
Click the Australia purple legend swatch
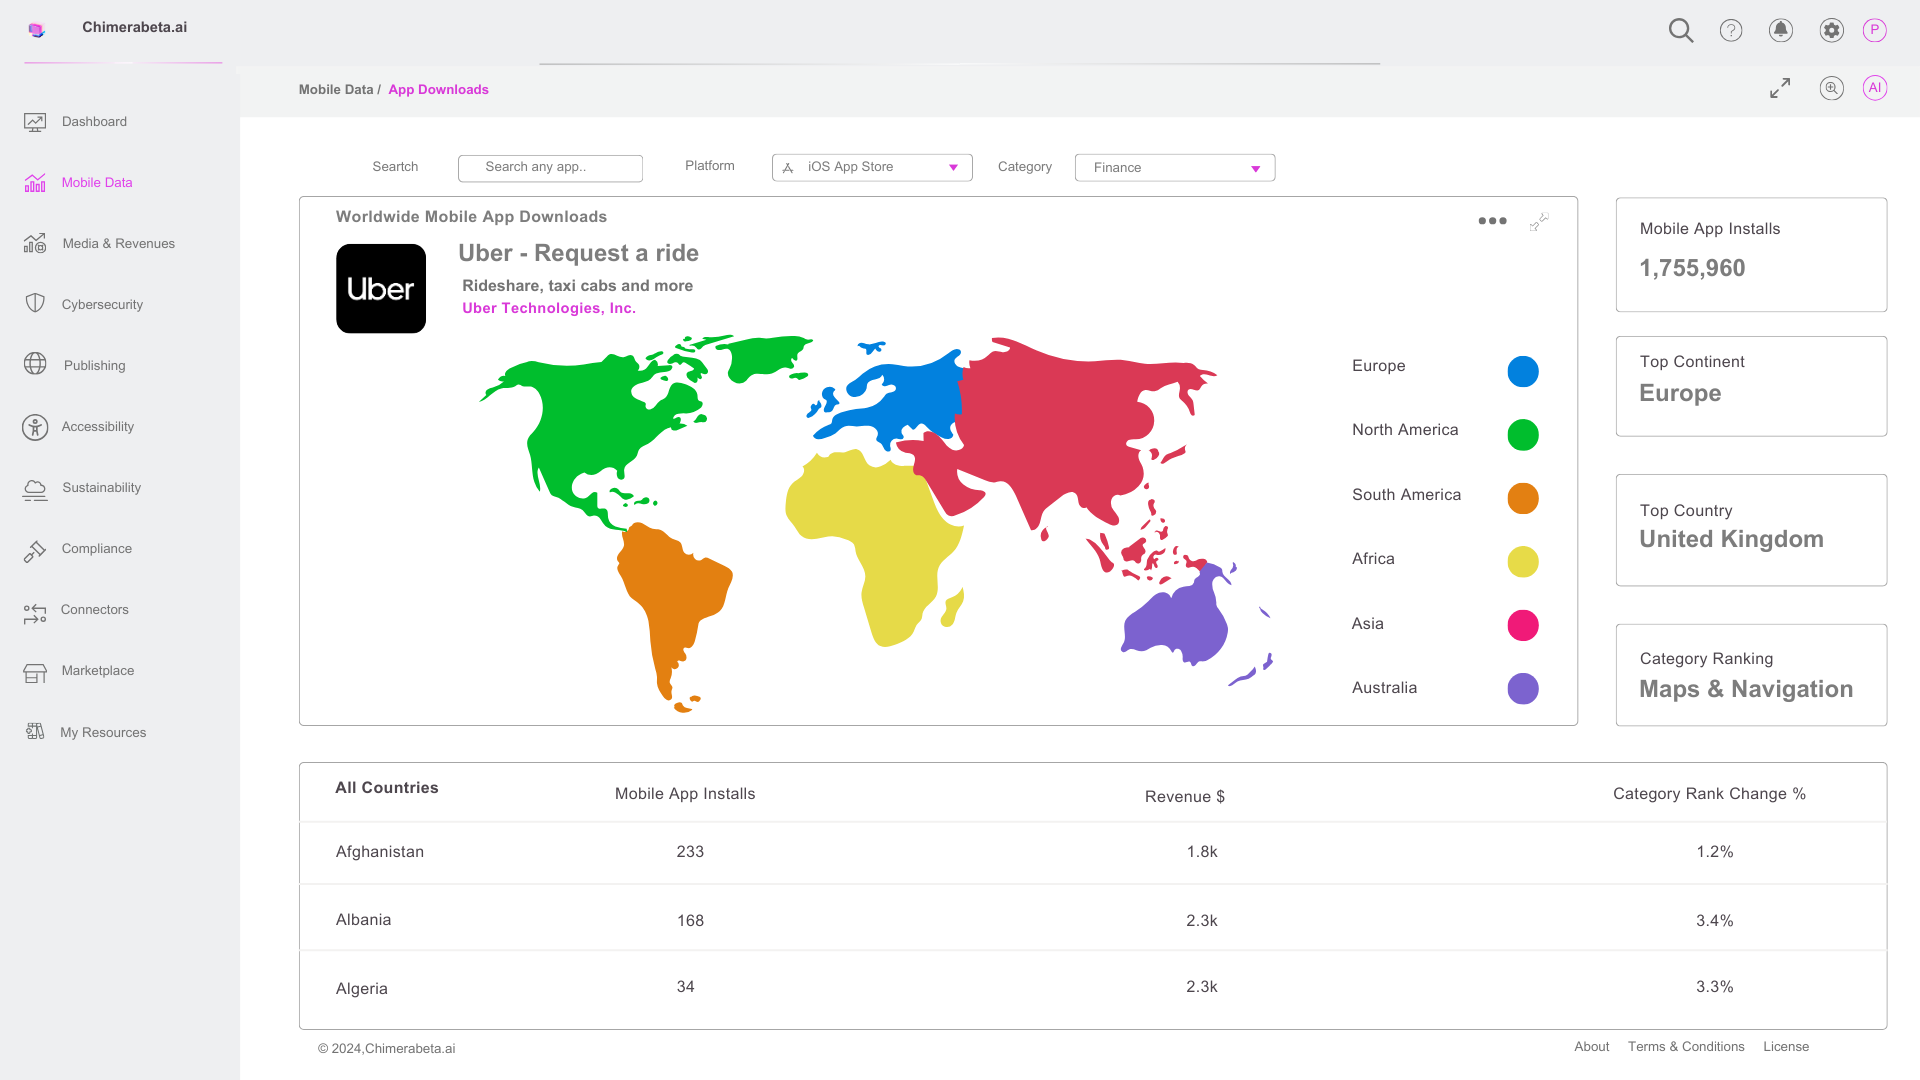pos(1523,689)
